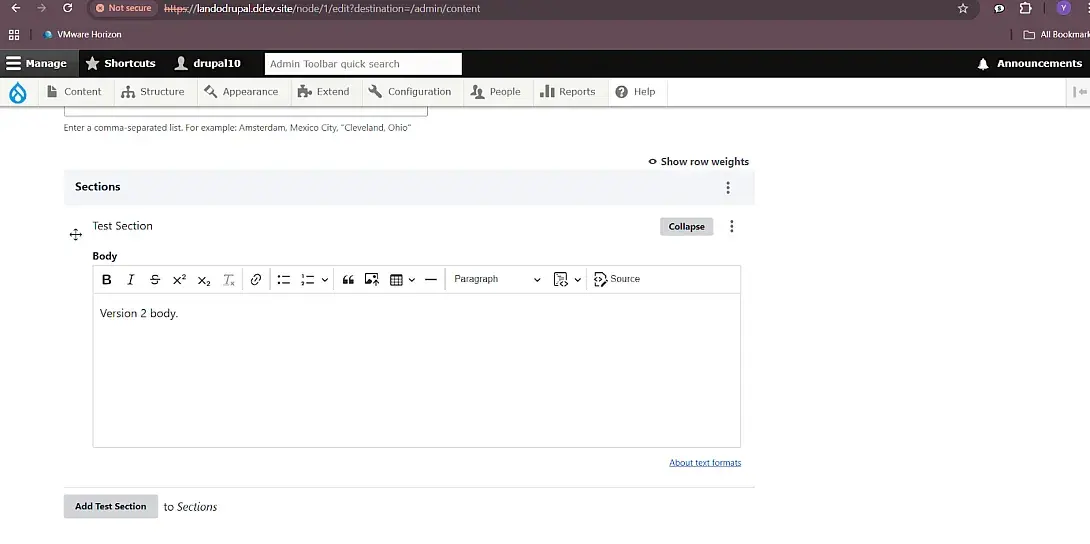The height and width of the screenshot is (544, 1090).
Task: Open the Shortcuts toolbar tab
Action: point(120,63)
